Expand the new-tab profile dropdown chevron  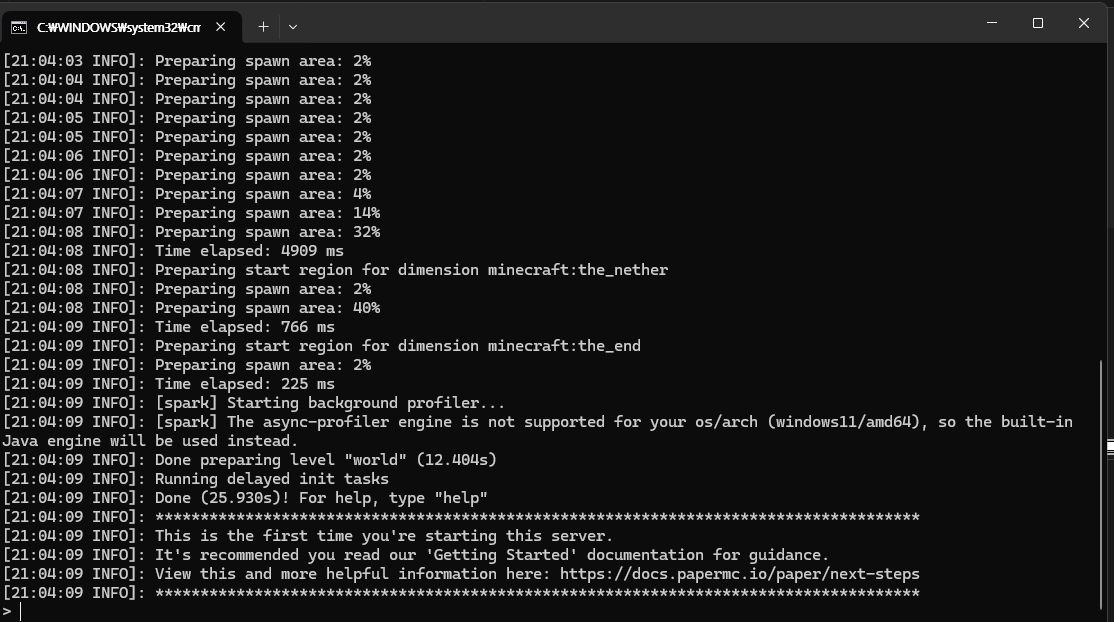pyautogui.click(x=293, y=27)
